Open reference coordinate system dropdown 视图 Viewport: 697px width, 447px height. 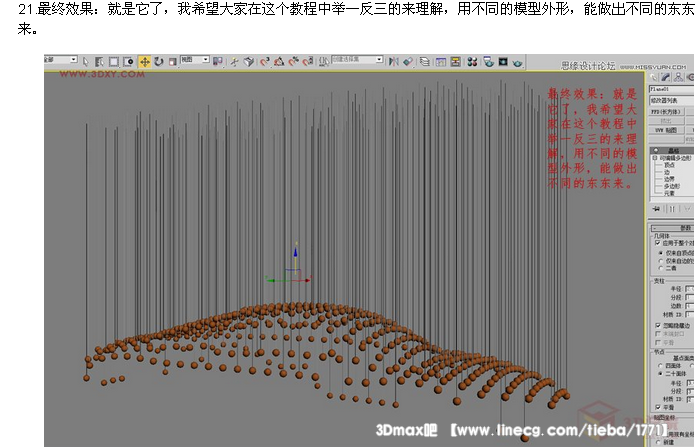[x=195, y=59]
